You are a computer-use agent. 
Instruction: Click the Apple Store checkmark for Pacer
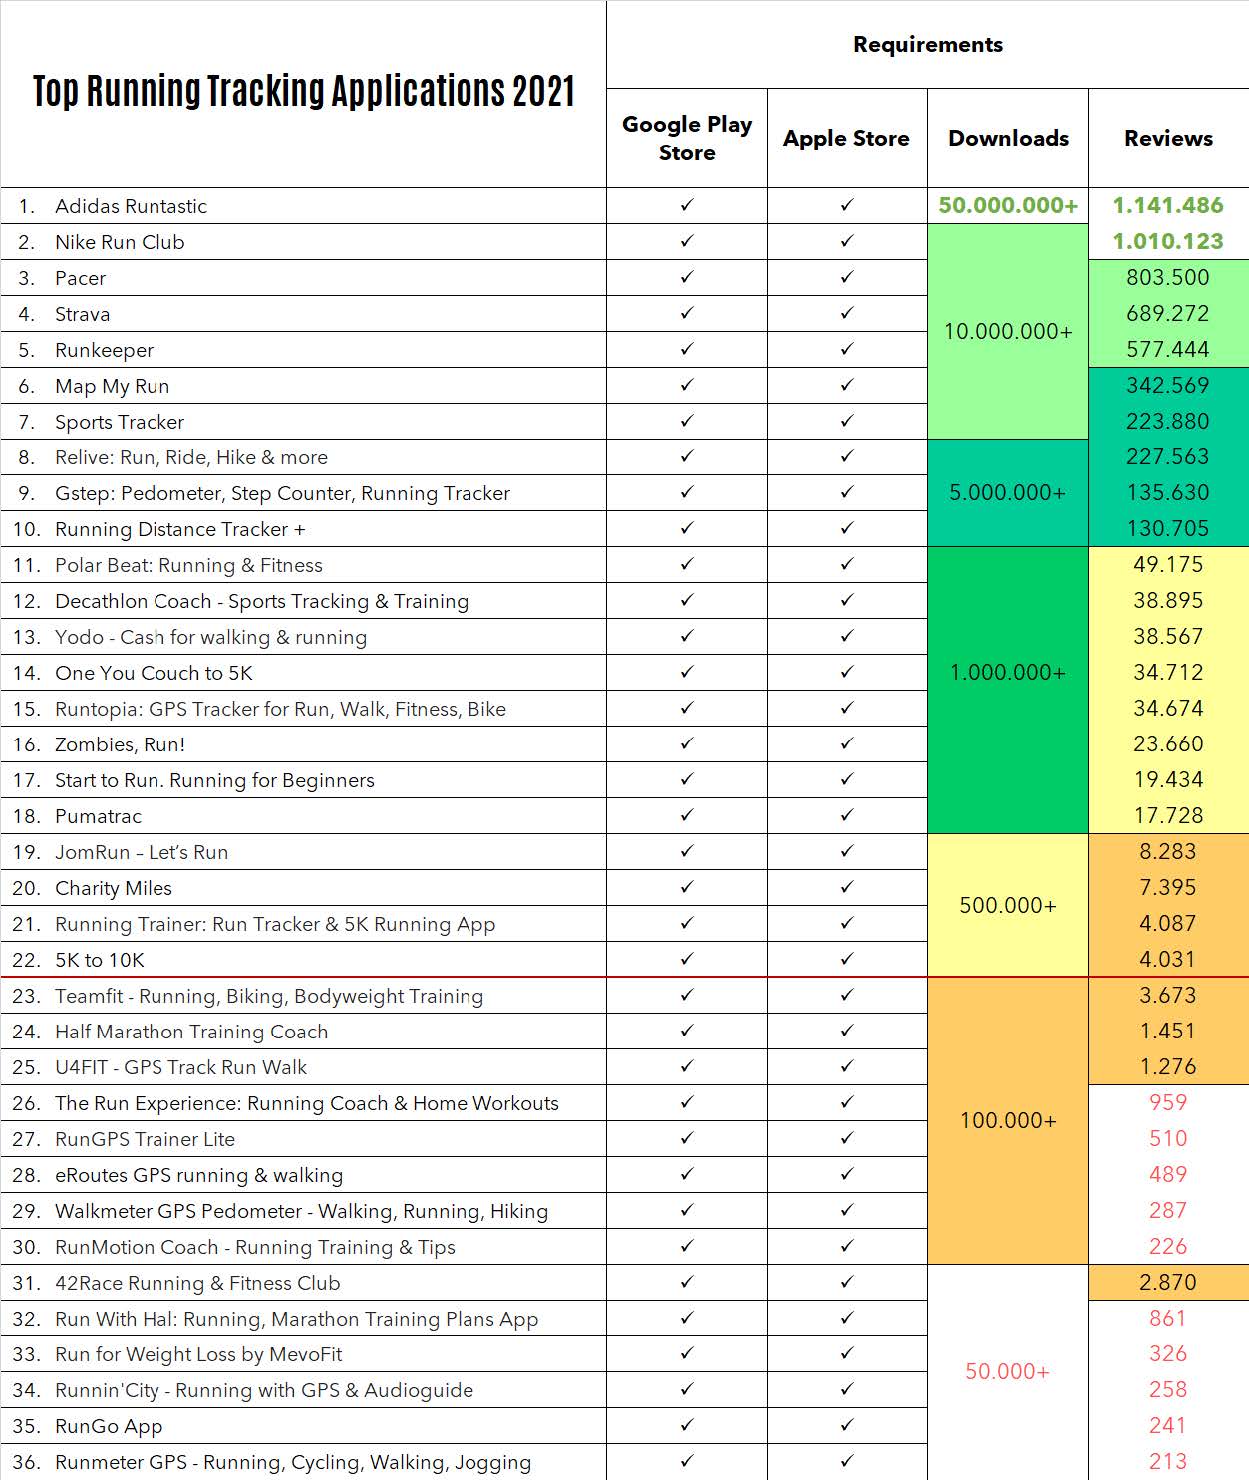click(847, 277)
